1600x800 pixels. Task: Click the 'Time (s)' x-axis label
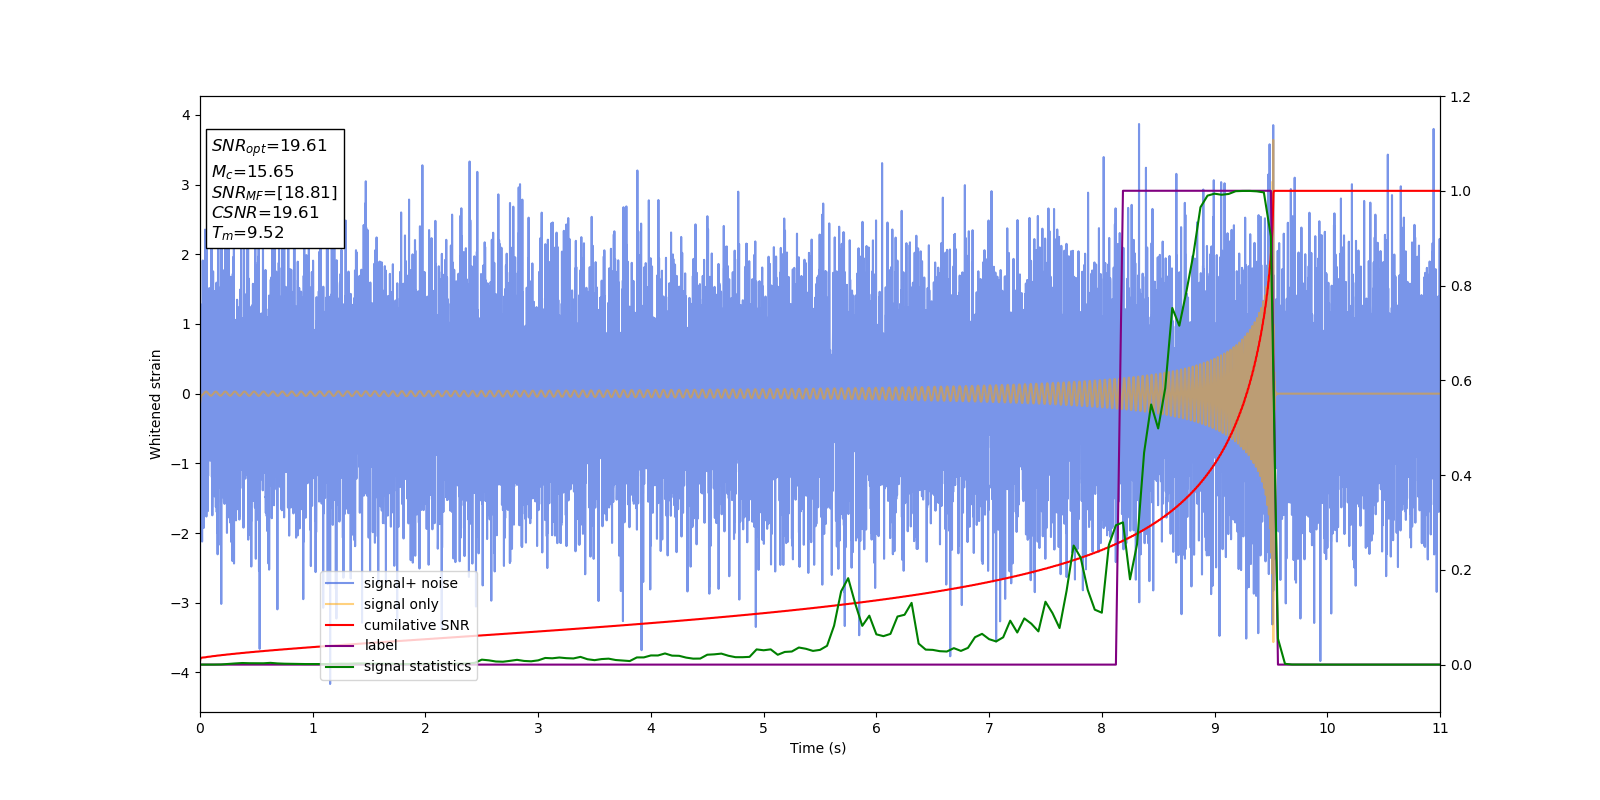(818, 748)
